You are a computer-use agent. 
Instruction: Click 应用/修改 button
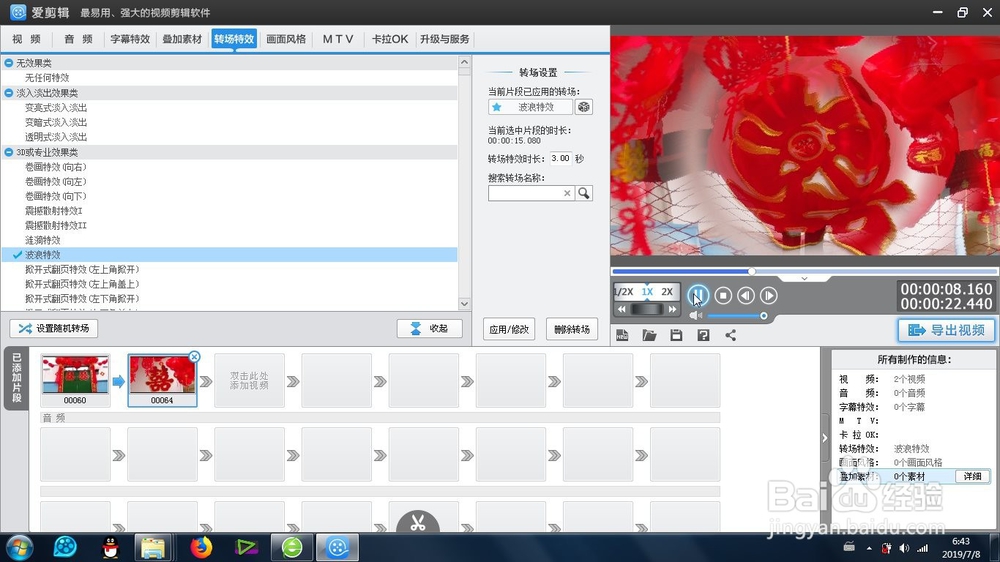[509, 329]
